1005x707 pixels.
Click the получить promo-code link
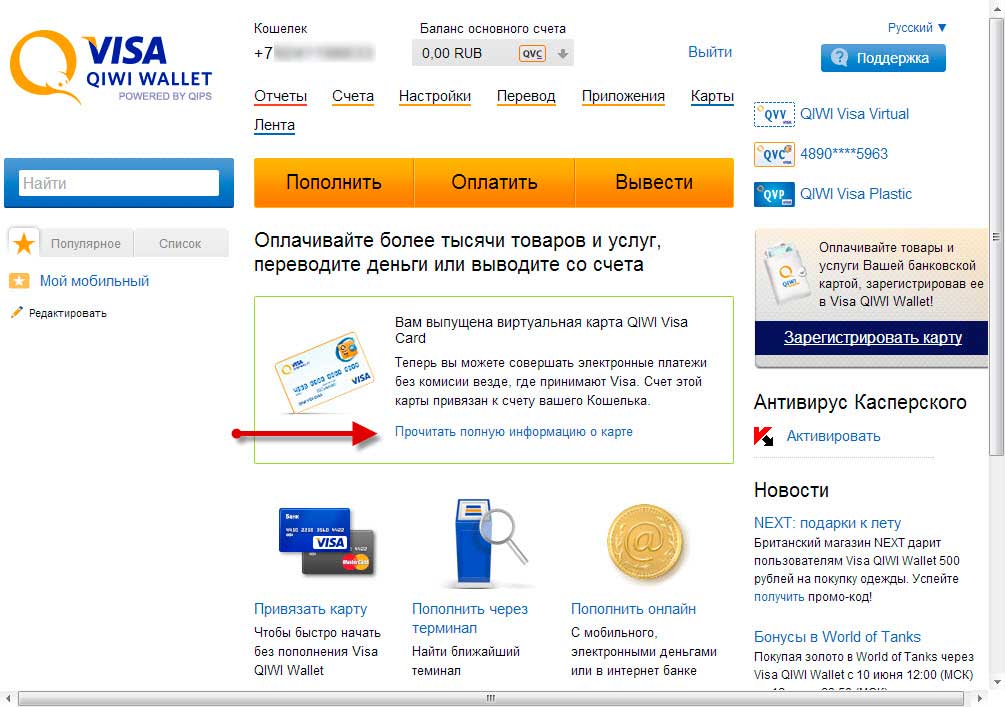pos(779,597)
